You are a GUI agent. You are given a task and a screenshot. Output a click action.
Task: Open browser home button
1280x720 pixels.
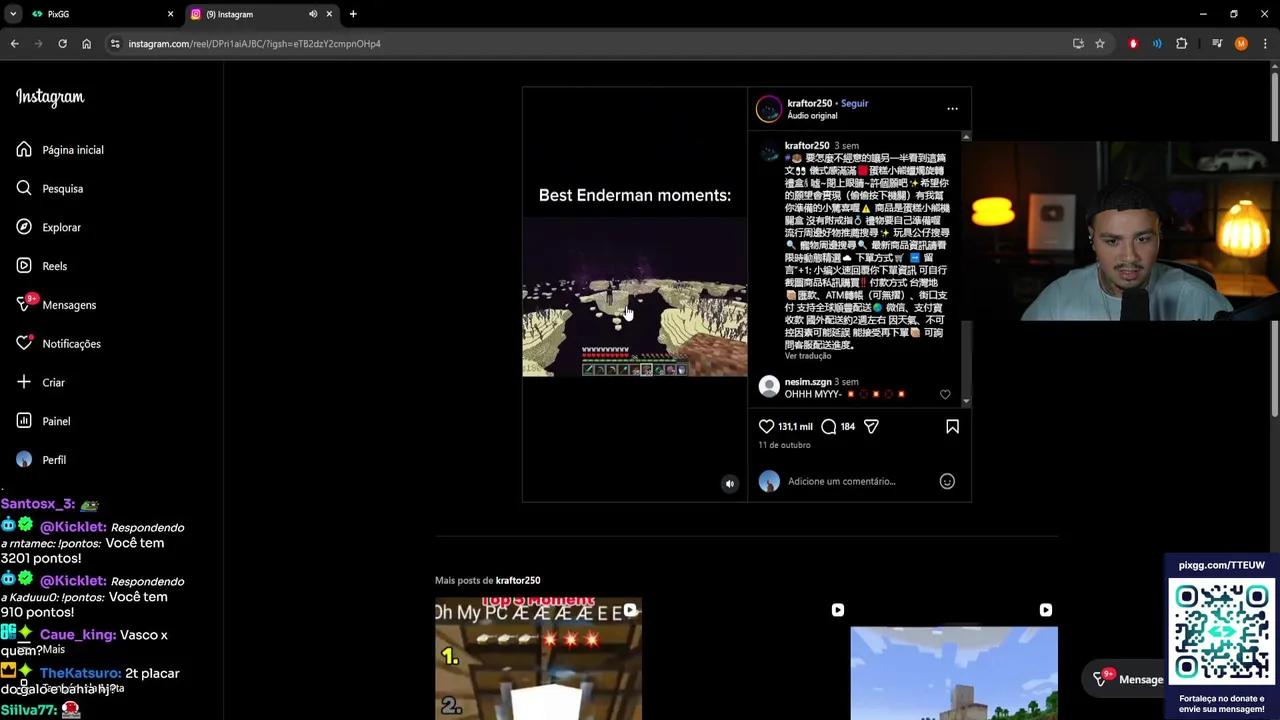pyautogui.click(x=86, y=44)
